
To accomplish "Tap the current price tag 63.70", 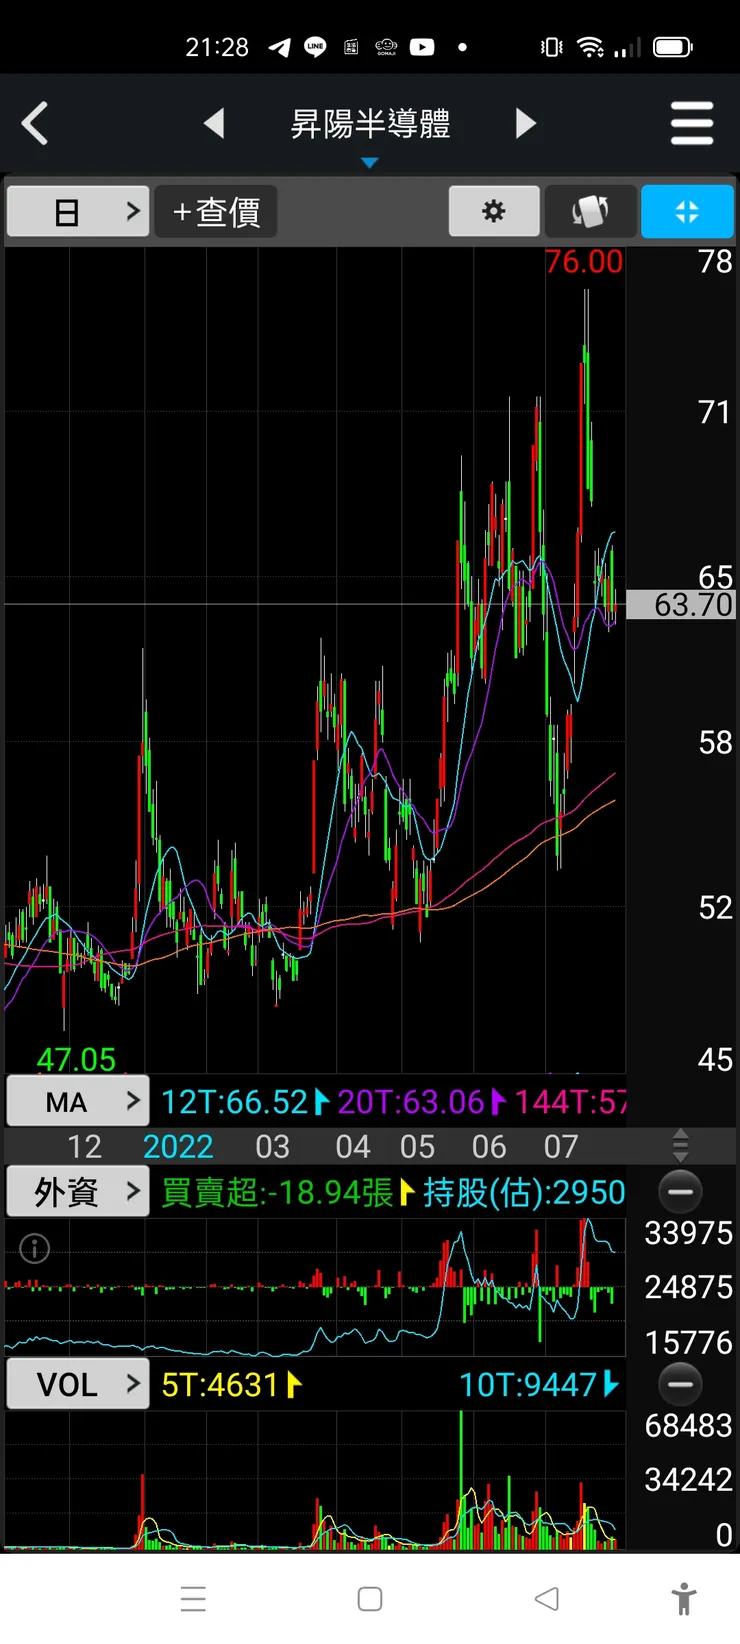I will tap(682, 604).
